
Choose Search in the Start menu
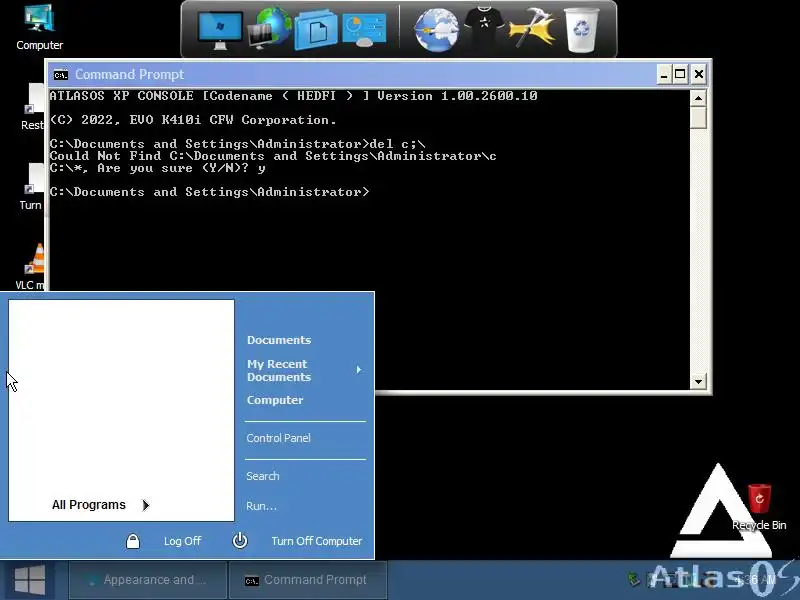(263, 476)
